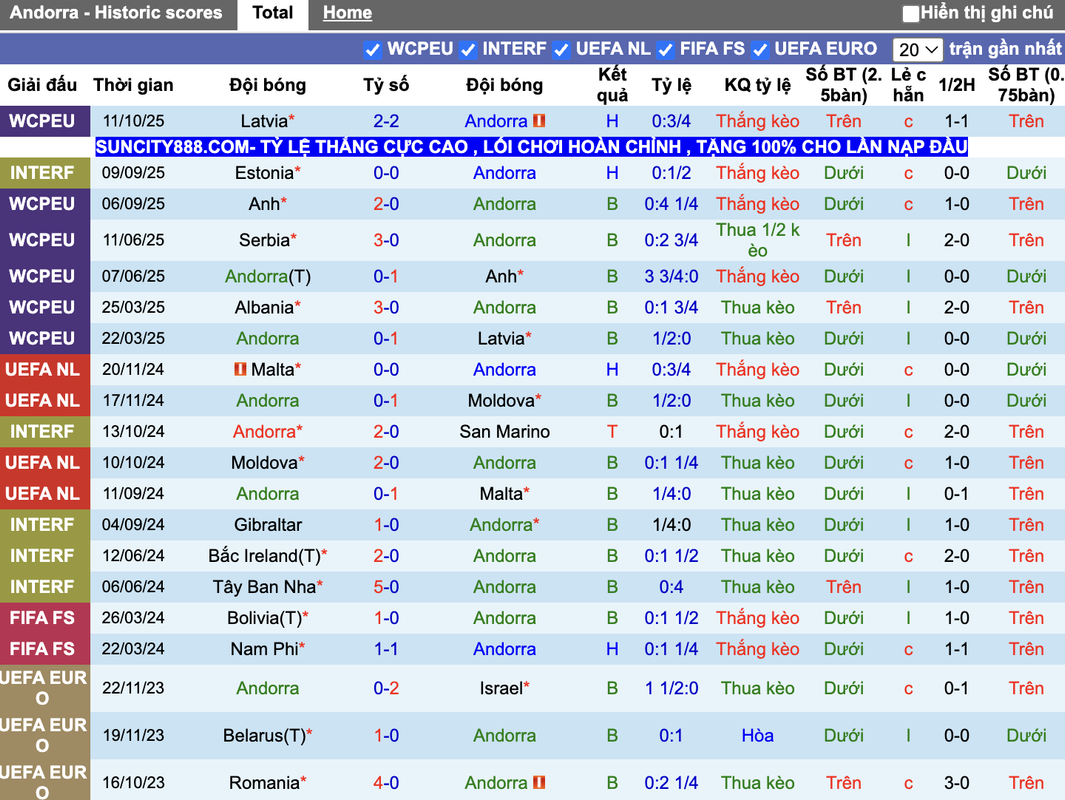1065x800 pixels.
Task: Click the 3-0 half-time score in Romania row
Action: coord(956,783)
